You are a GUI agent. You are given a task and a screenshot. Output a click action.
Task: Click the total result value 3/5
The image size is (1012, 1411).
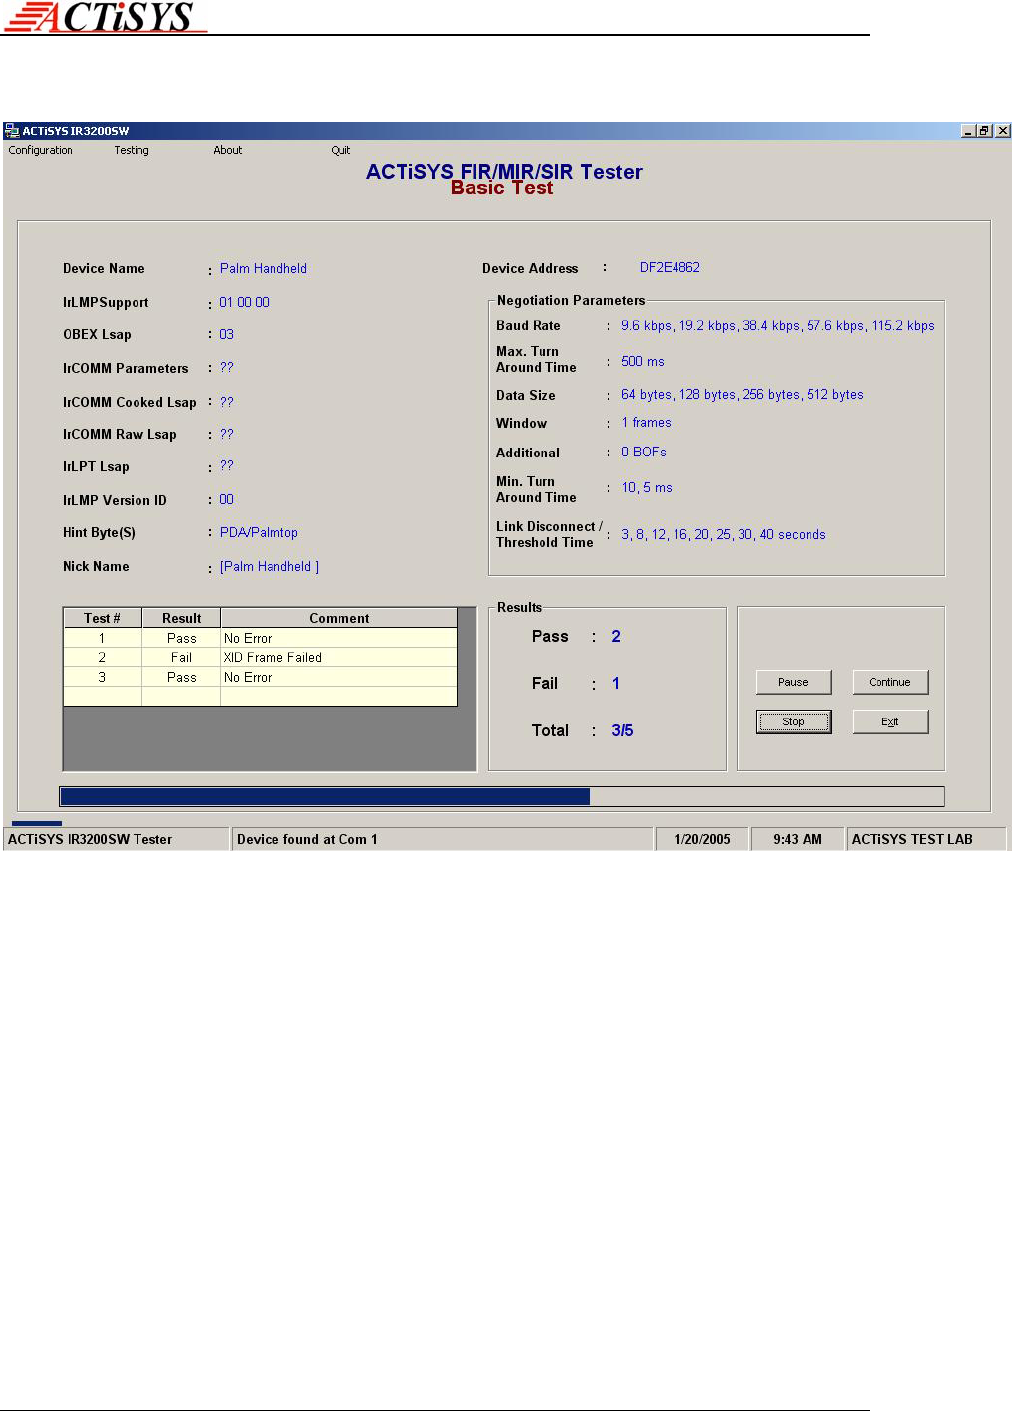tap(622, 730)
